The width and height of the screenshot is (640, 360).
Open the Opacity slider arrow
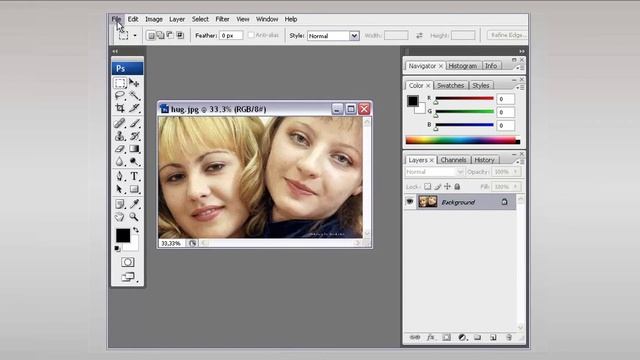(x=516, y=172)
